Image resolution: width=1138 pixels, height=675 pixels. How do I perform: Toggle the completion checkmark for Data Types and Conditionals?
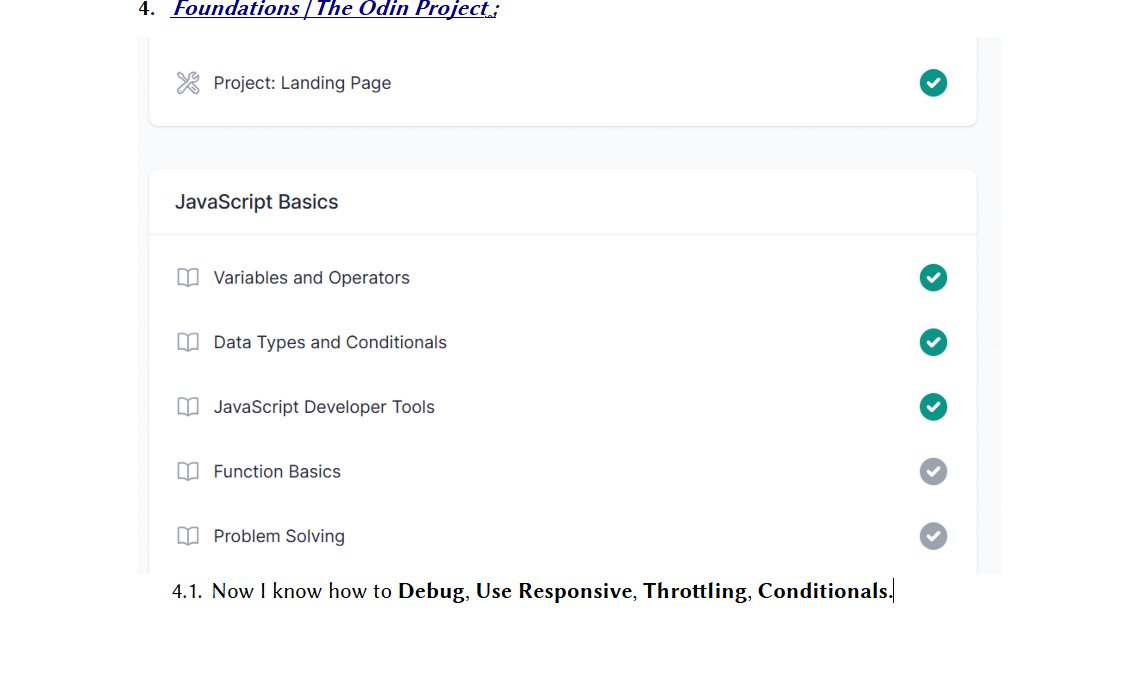[x=933, y=342]
